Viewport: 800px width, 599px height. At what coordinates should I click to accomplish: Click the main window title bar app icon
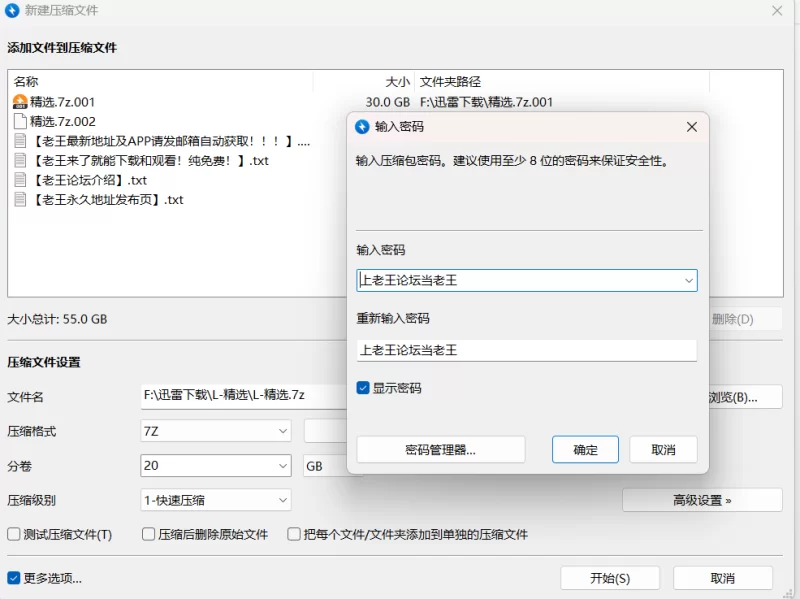[x=12, y=10]
